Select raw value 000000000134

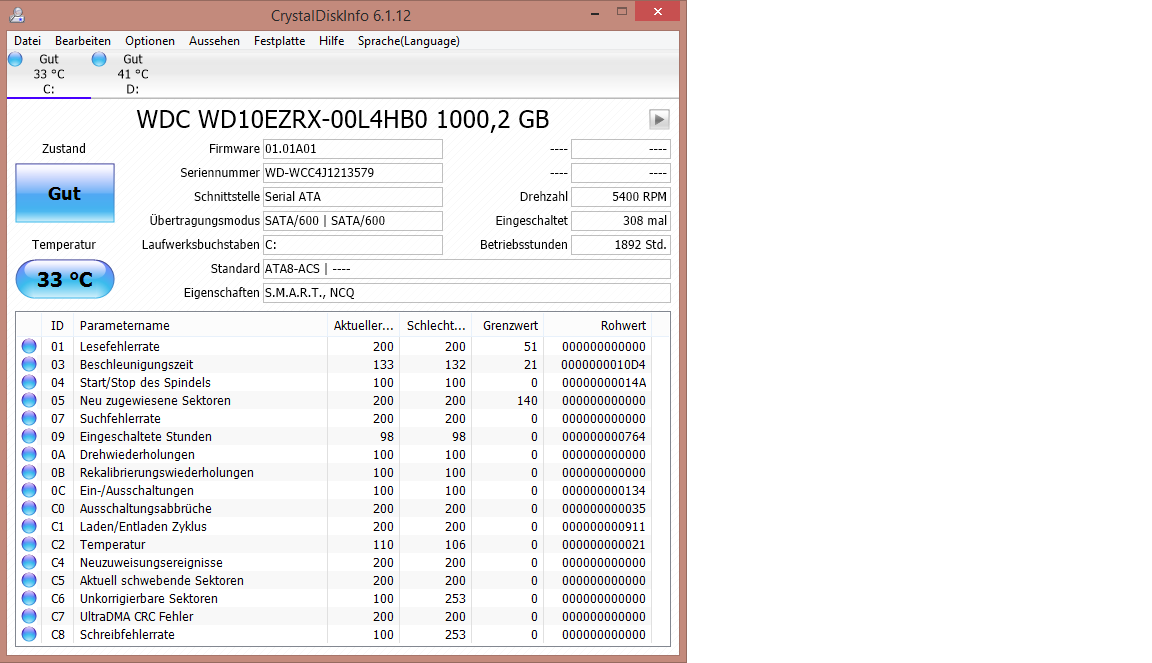pyautogui.click(x=603, y=490)
